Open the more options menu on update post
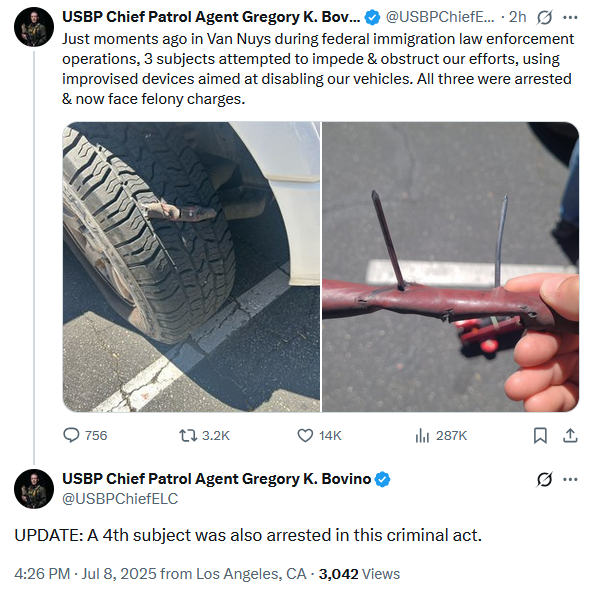 coord(570,479)
